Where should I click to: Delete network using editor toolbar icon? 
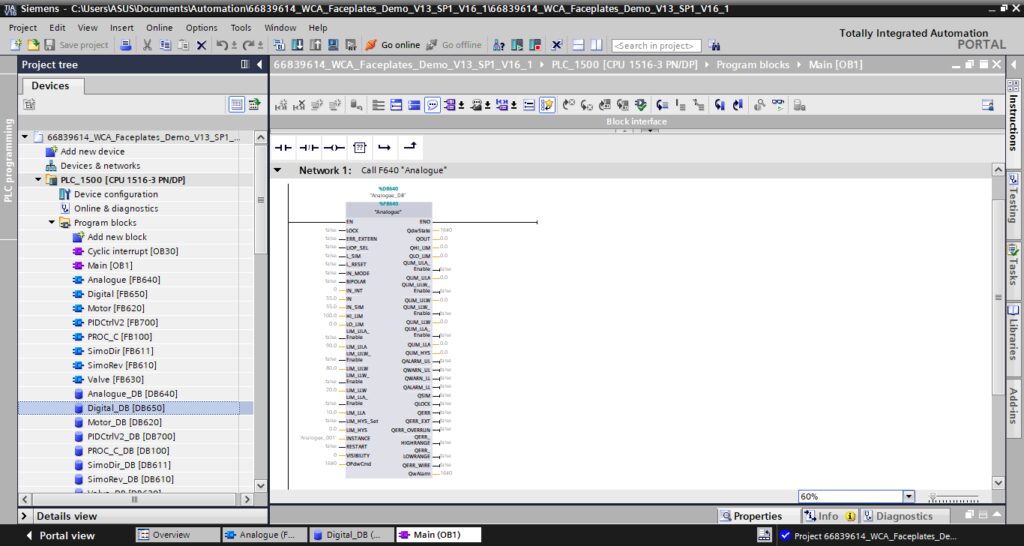[x=300, y=105]
